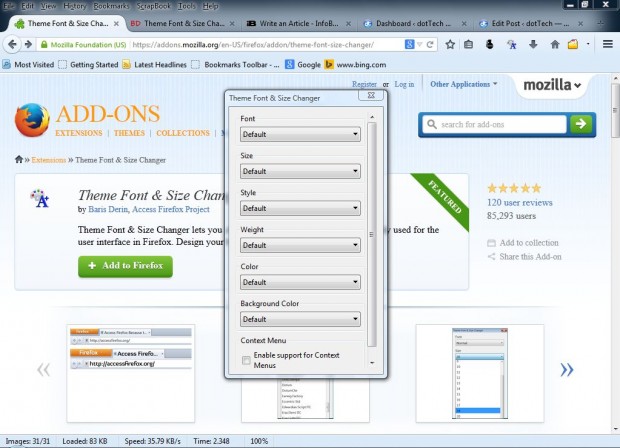Image resolution: width=620 pixels, height=448 pixels.
Task: Click the Log in link
Action: [404, 84]
